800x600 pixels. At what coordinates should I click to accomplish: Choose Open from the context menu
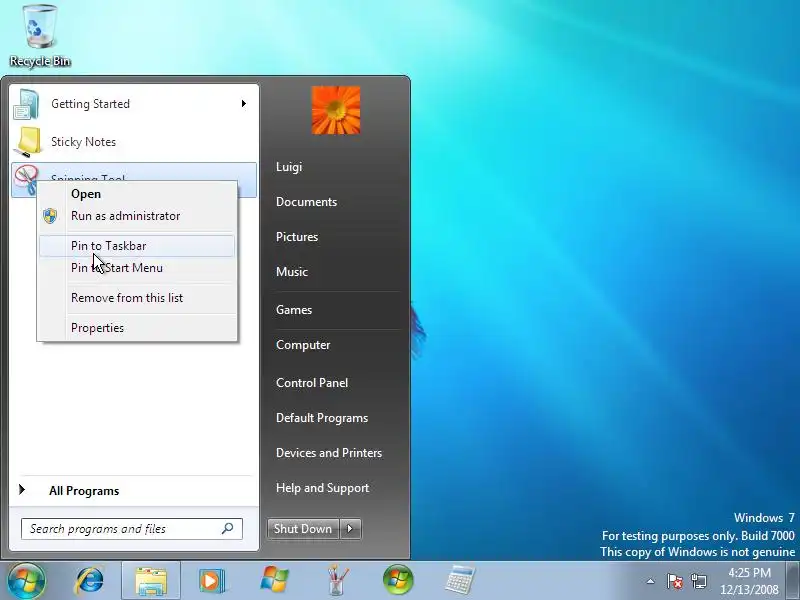[137, 194]
